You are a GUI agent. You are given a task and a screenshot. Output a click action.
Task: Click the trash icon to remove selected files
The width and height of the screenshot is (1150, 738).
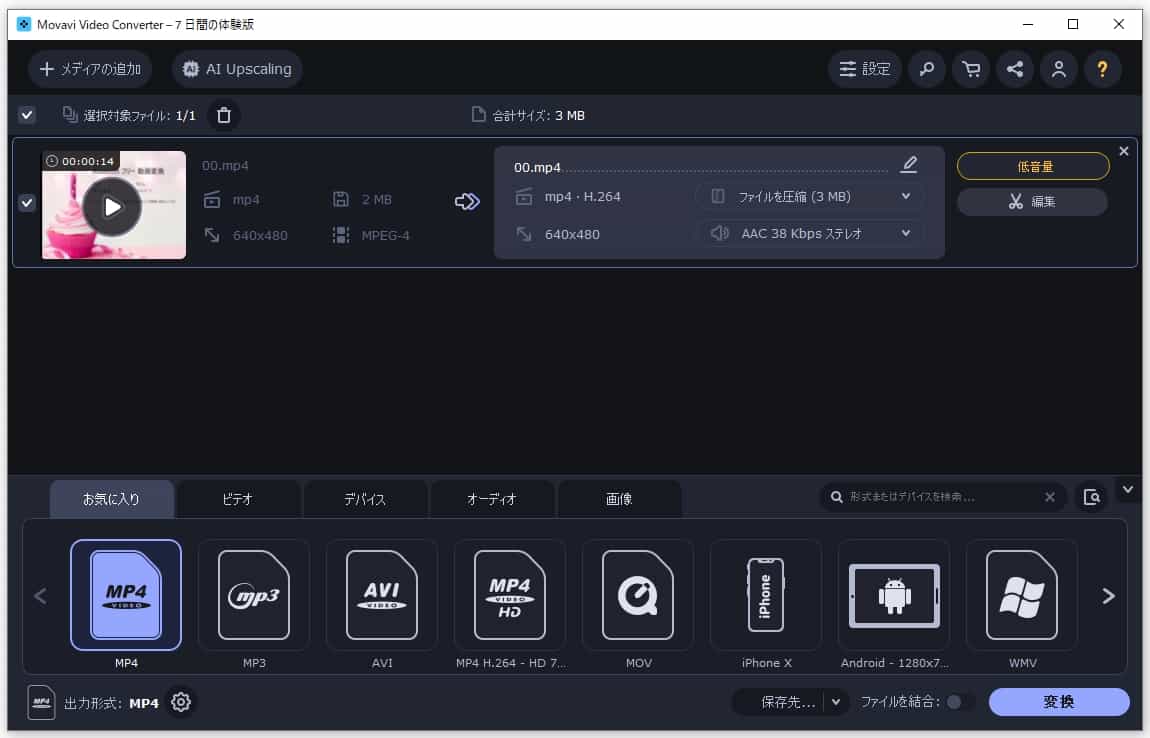coord(223,115)
